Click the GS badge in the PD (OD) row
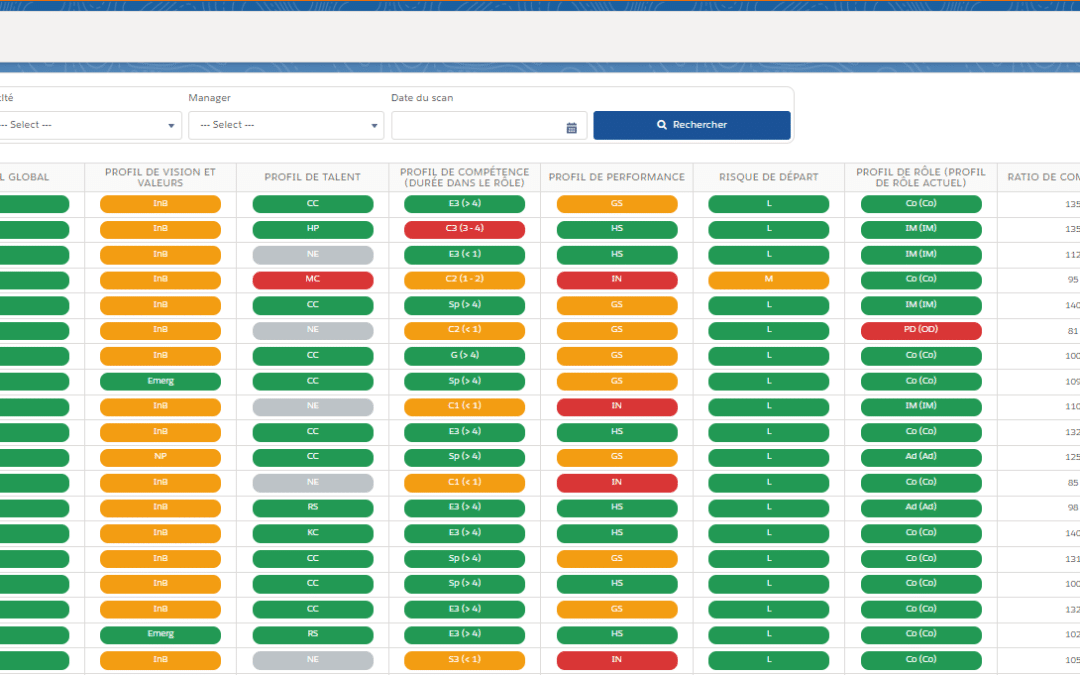Viewport: 1080px width, 675px height. (617, 330)
